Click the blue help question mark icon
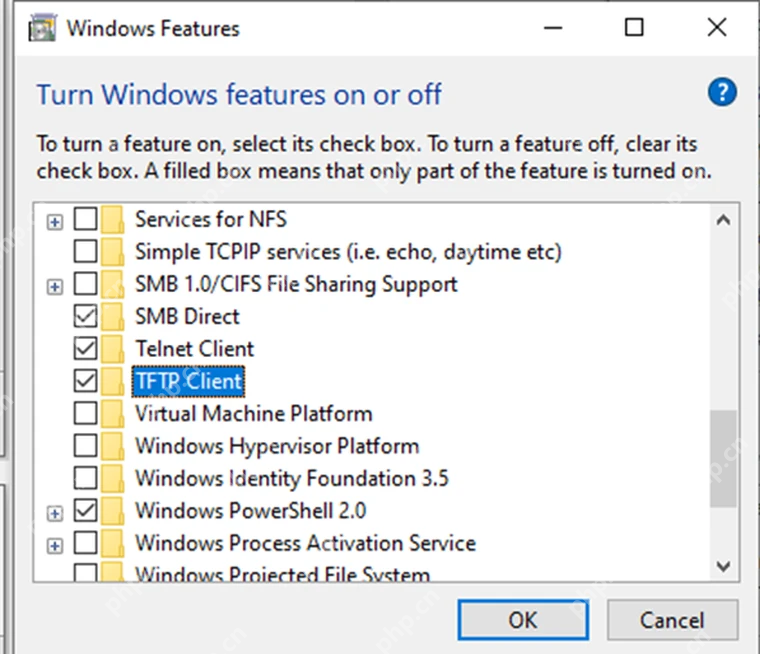The height and width of the screenshot is (654, 760). click(x=722, y=92)
